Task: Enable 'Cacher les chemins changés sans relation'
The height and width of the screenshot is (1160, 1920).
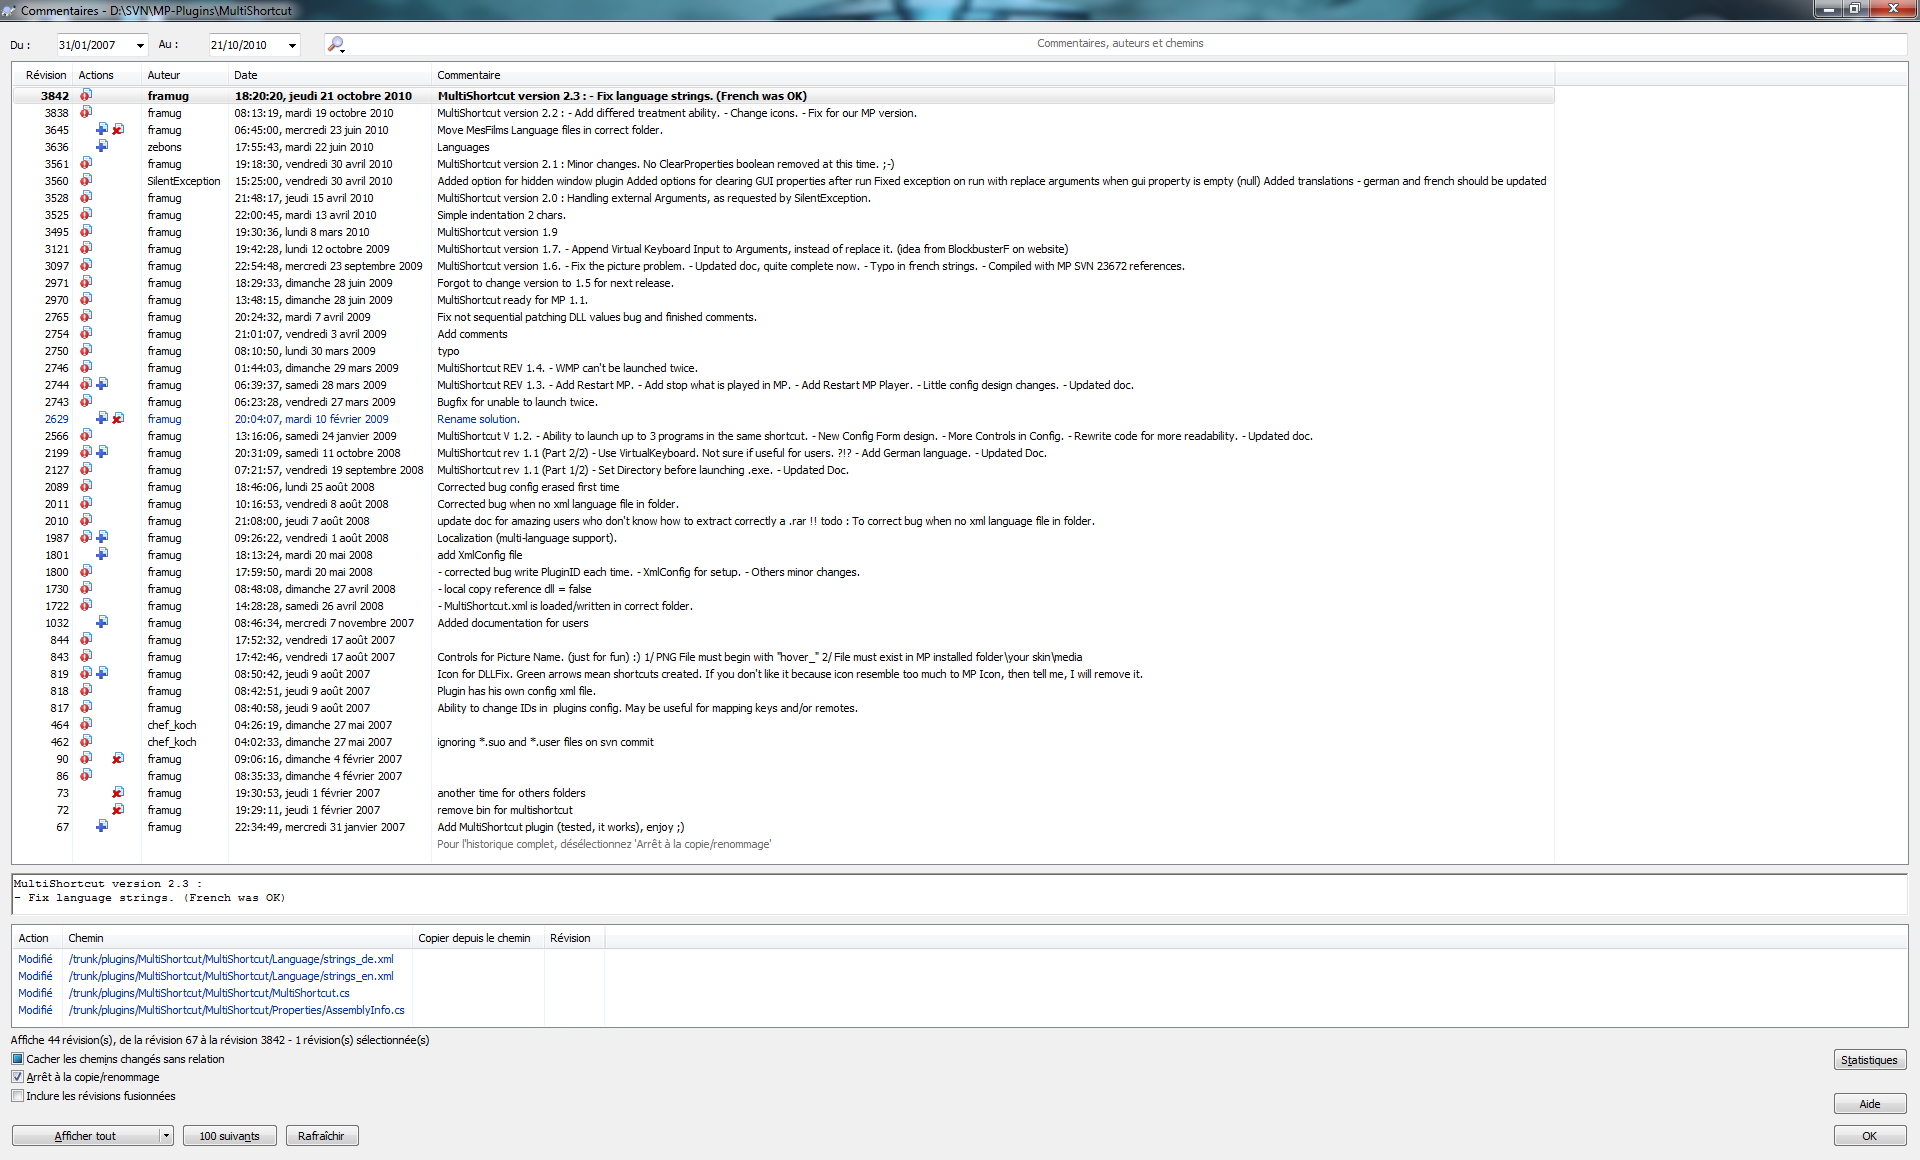Action: click(17, 1059)
